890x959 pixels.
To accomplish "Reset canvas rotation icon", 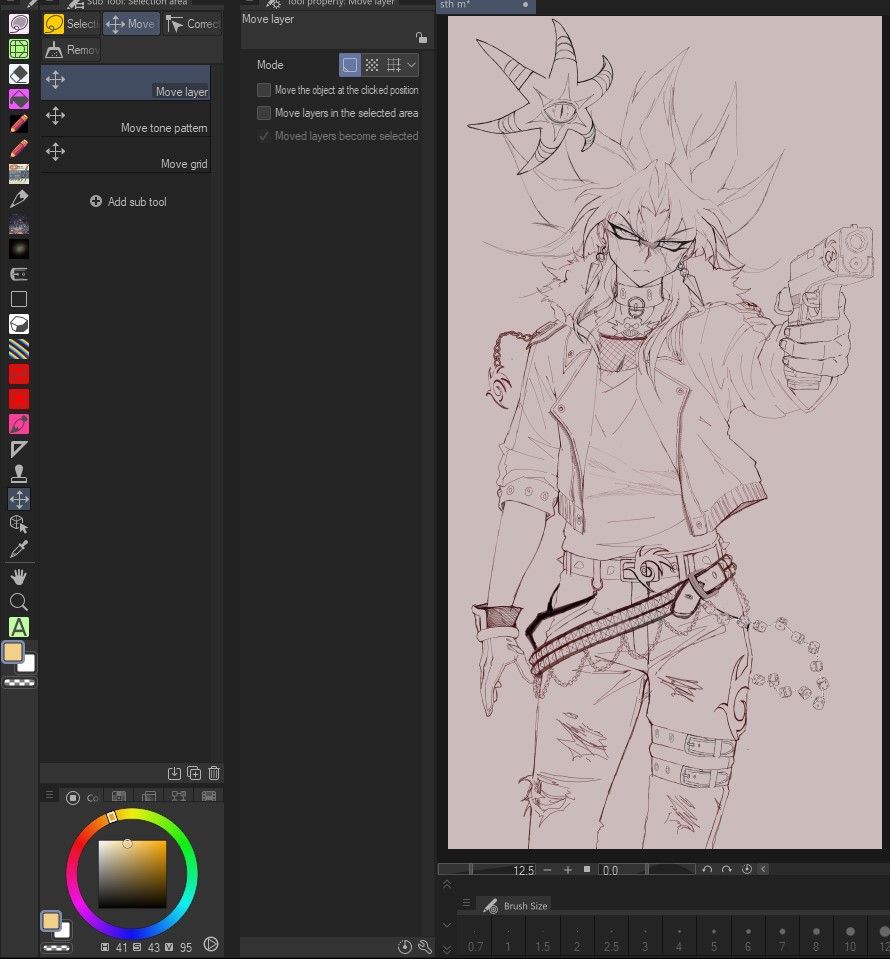I will pos(747,869).
